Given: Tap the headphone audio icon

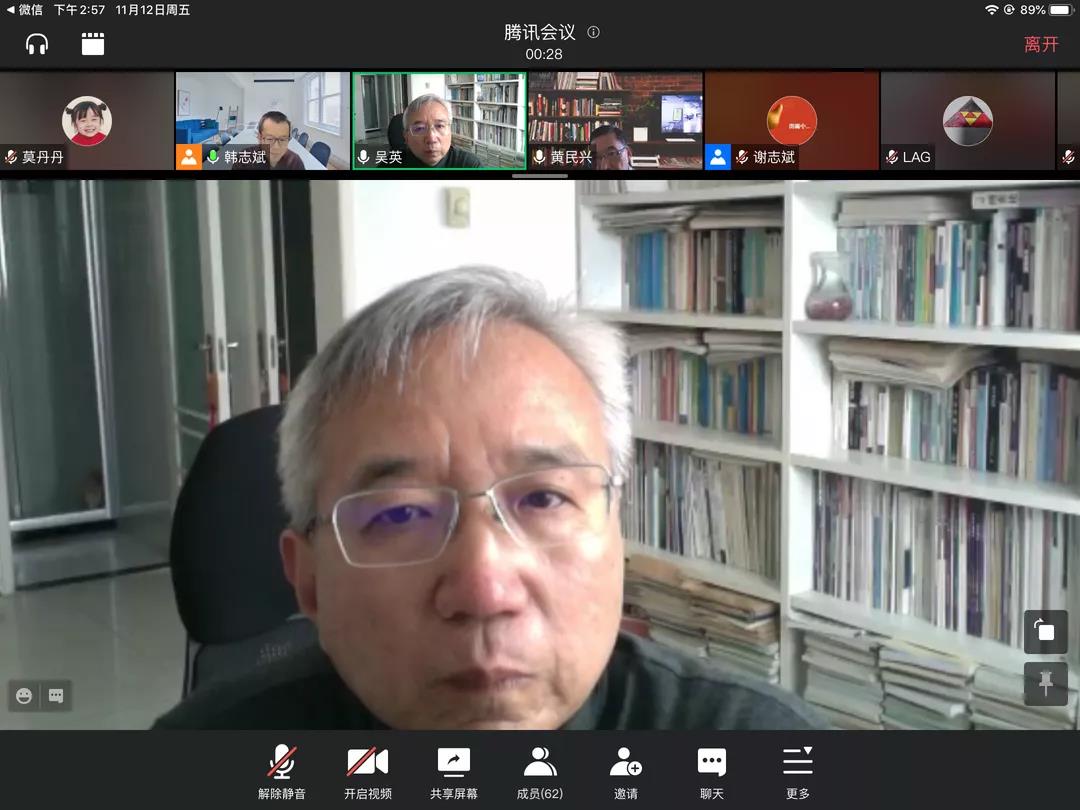Looking at the screenshot, I should pos(37,44).
